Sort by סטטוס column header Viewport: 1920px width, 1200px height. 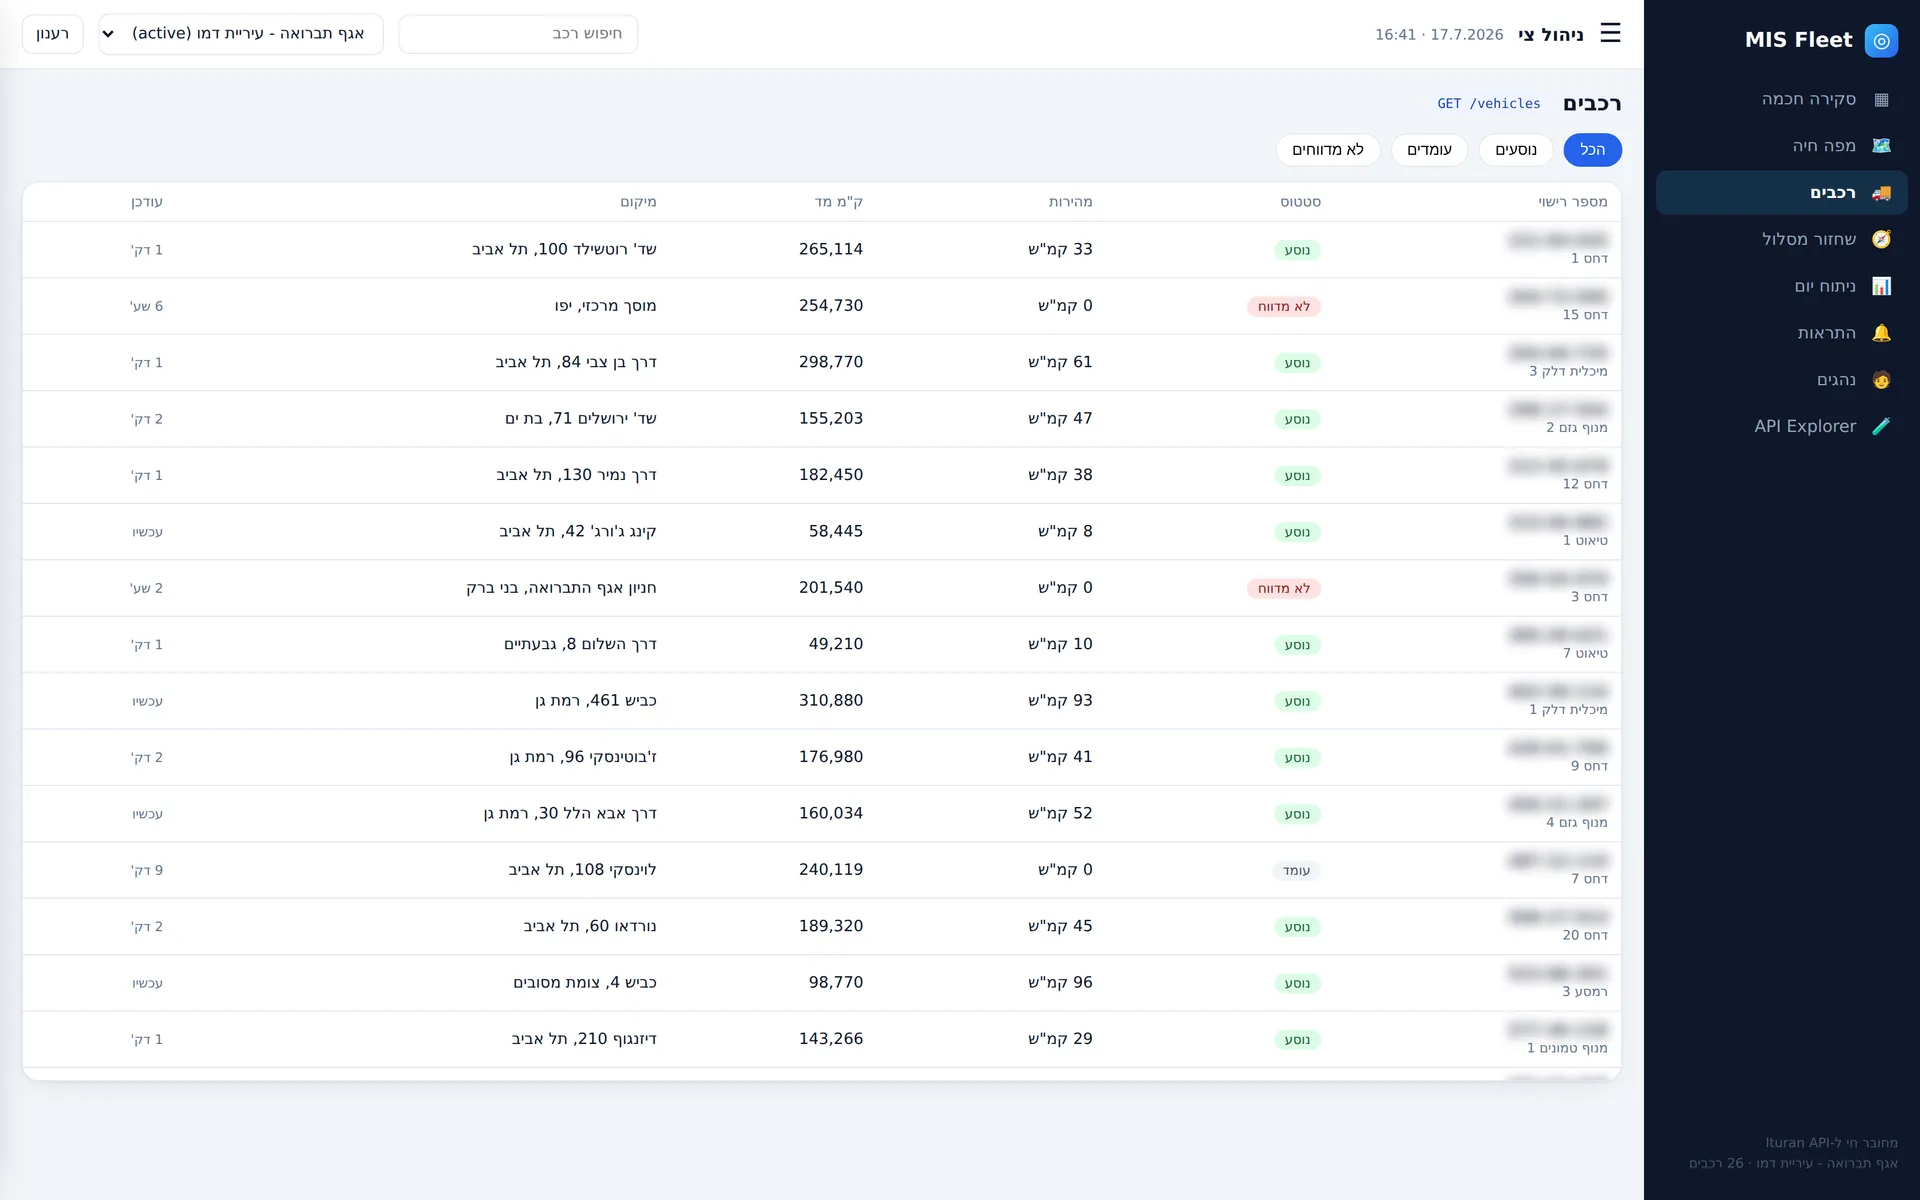(x=1301, y=202)
